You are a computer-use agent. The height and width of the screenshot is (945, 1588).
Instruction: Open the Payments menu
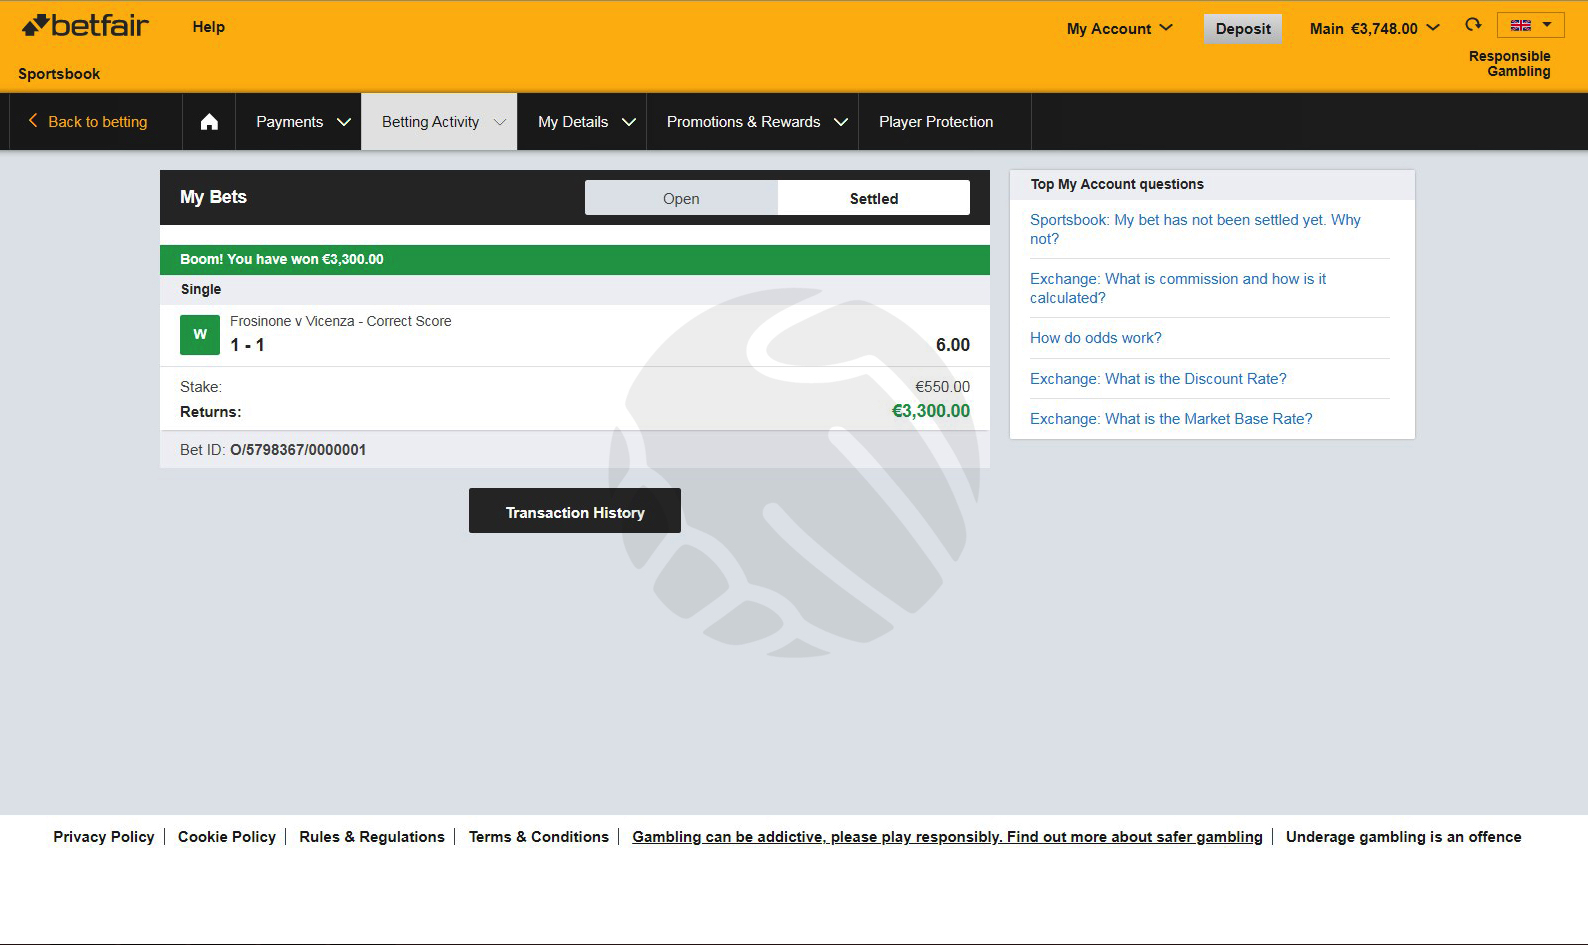coord(298,122)
